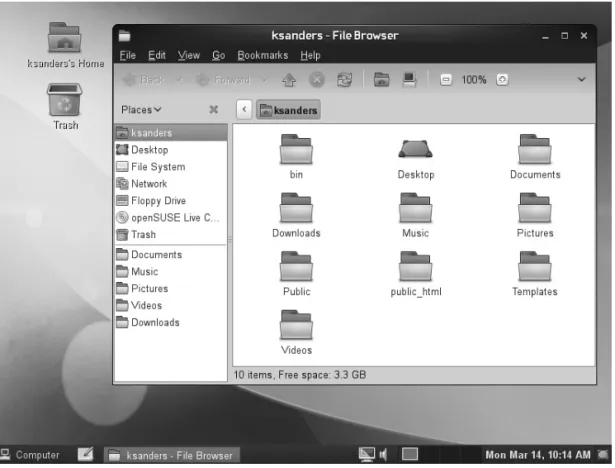Select Network in Places sidebar
The image size is (615, 468).
tap(171, 184)
